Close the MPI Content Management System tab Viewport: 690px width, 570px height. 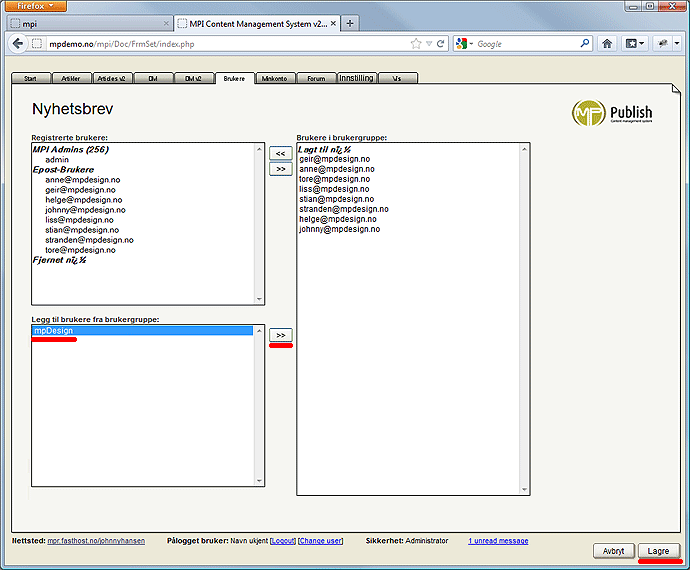click(x=333, y=24)
